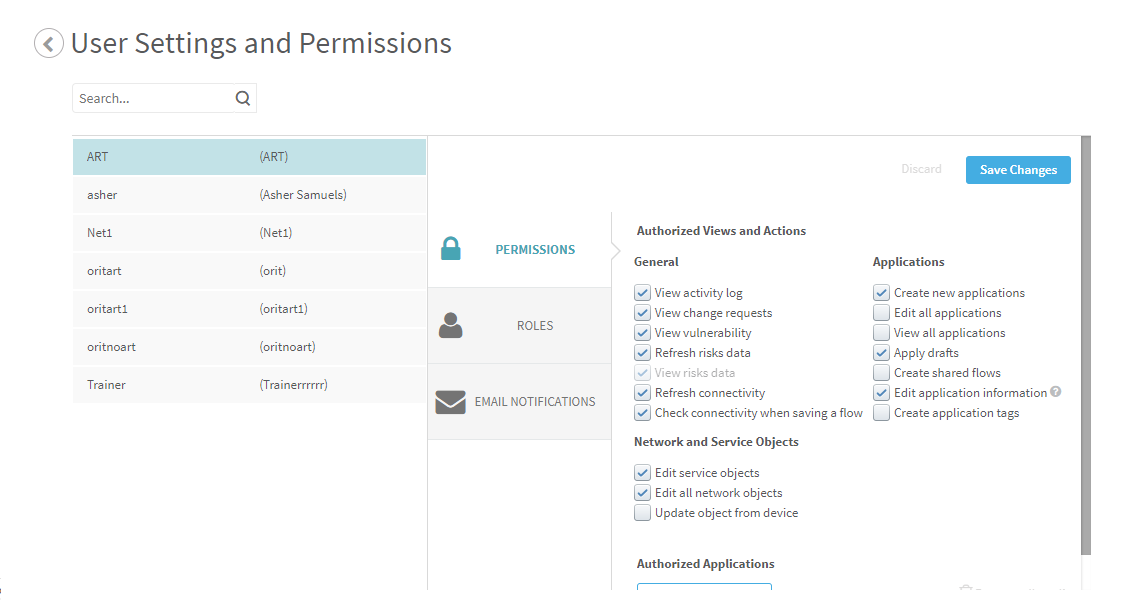Click the Roles person icon
The image size is (1133, 601).
pos(451,325)
